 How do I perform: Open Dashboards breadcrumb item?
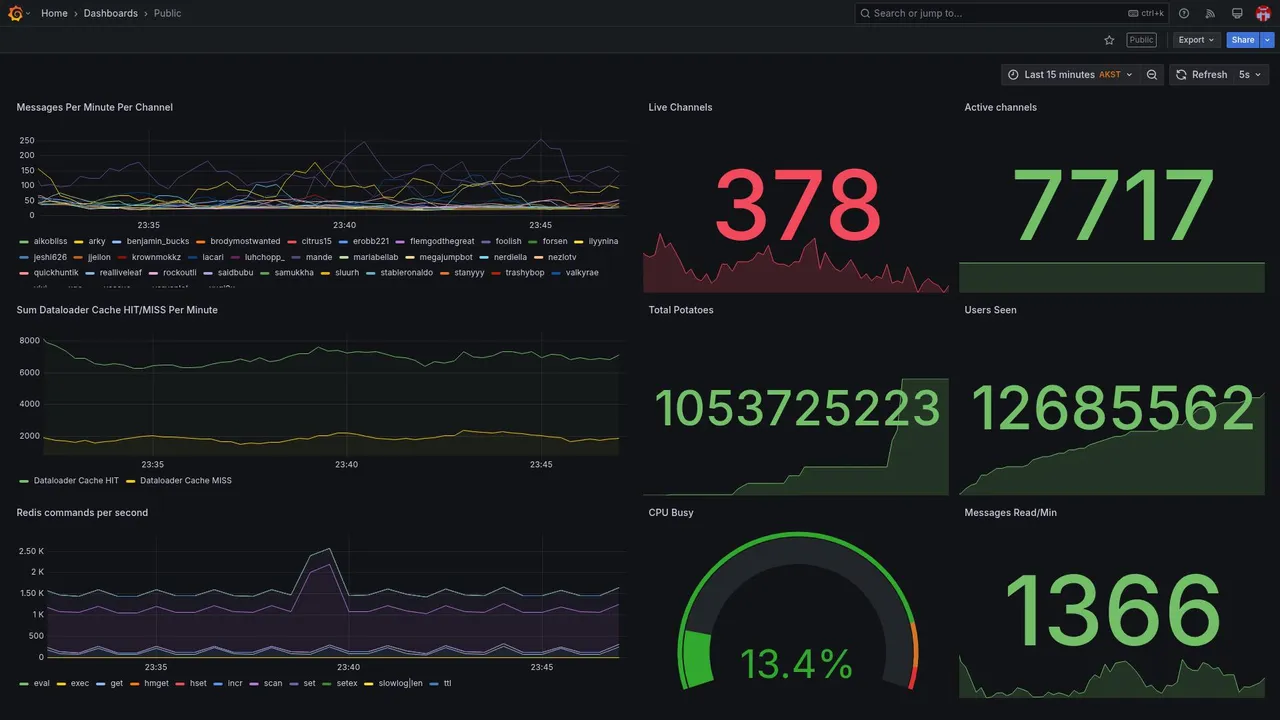click(111, 13)
